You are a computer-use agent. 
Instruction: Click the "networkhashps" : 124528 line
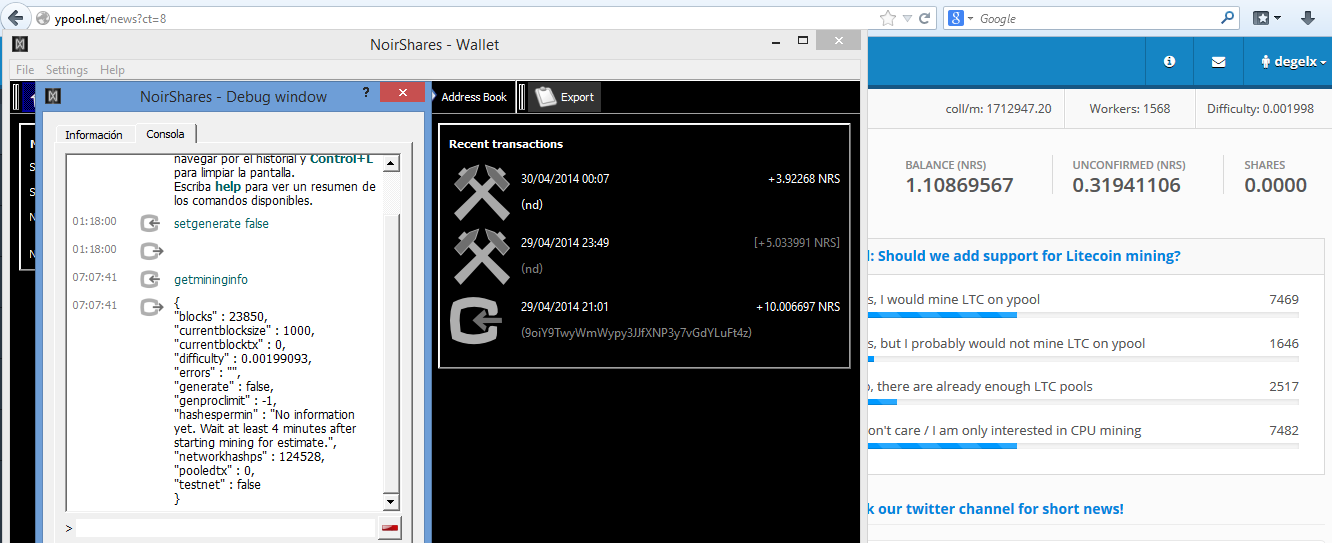pos(245,456)
